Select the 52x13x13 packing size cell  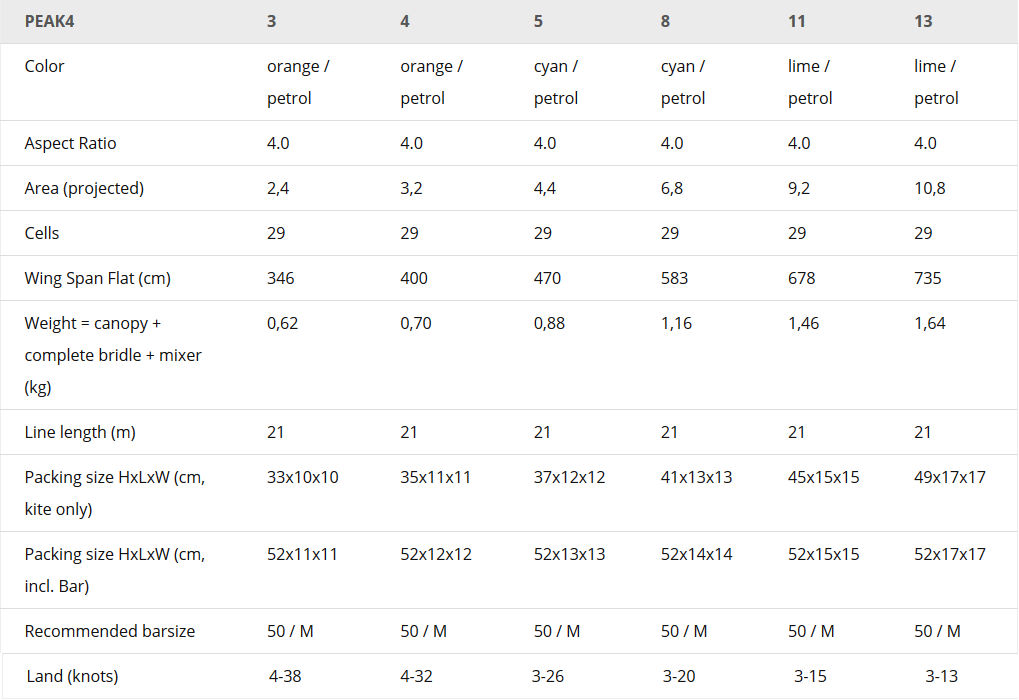[569, 554]
